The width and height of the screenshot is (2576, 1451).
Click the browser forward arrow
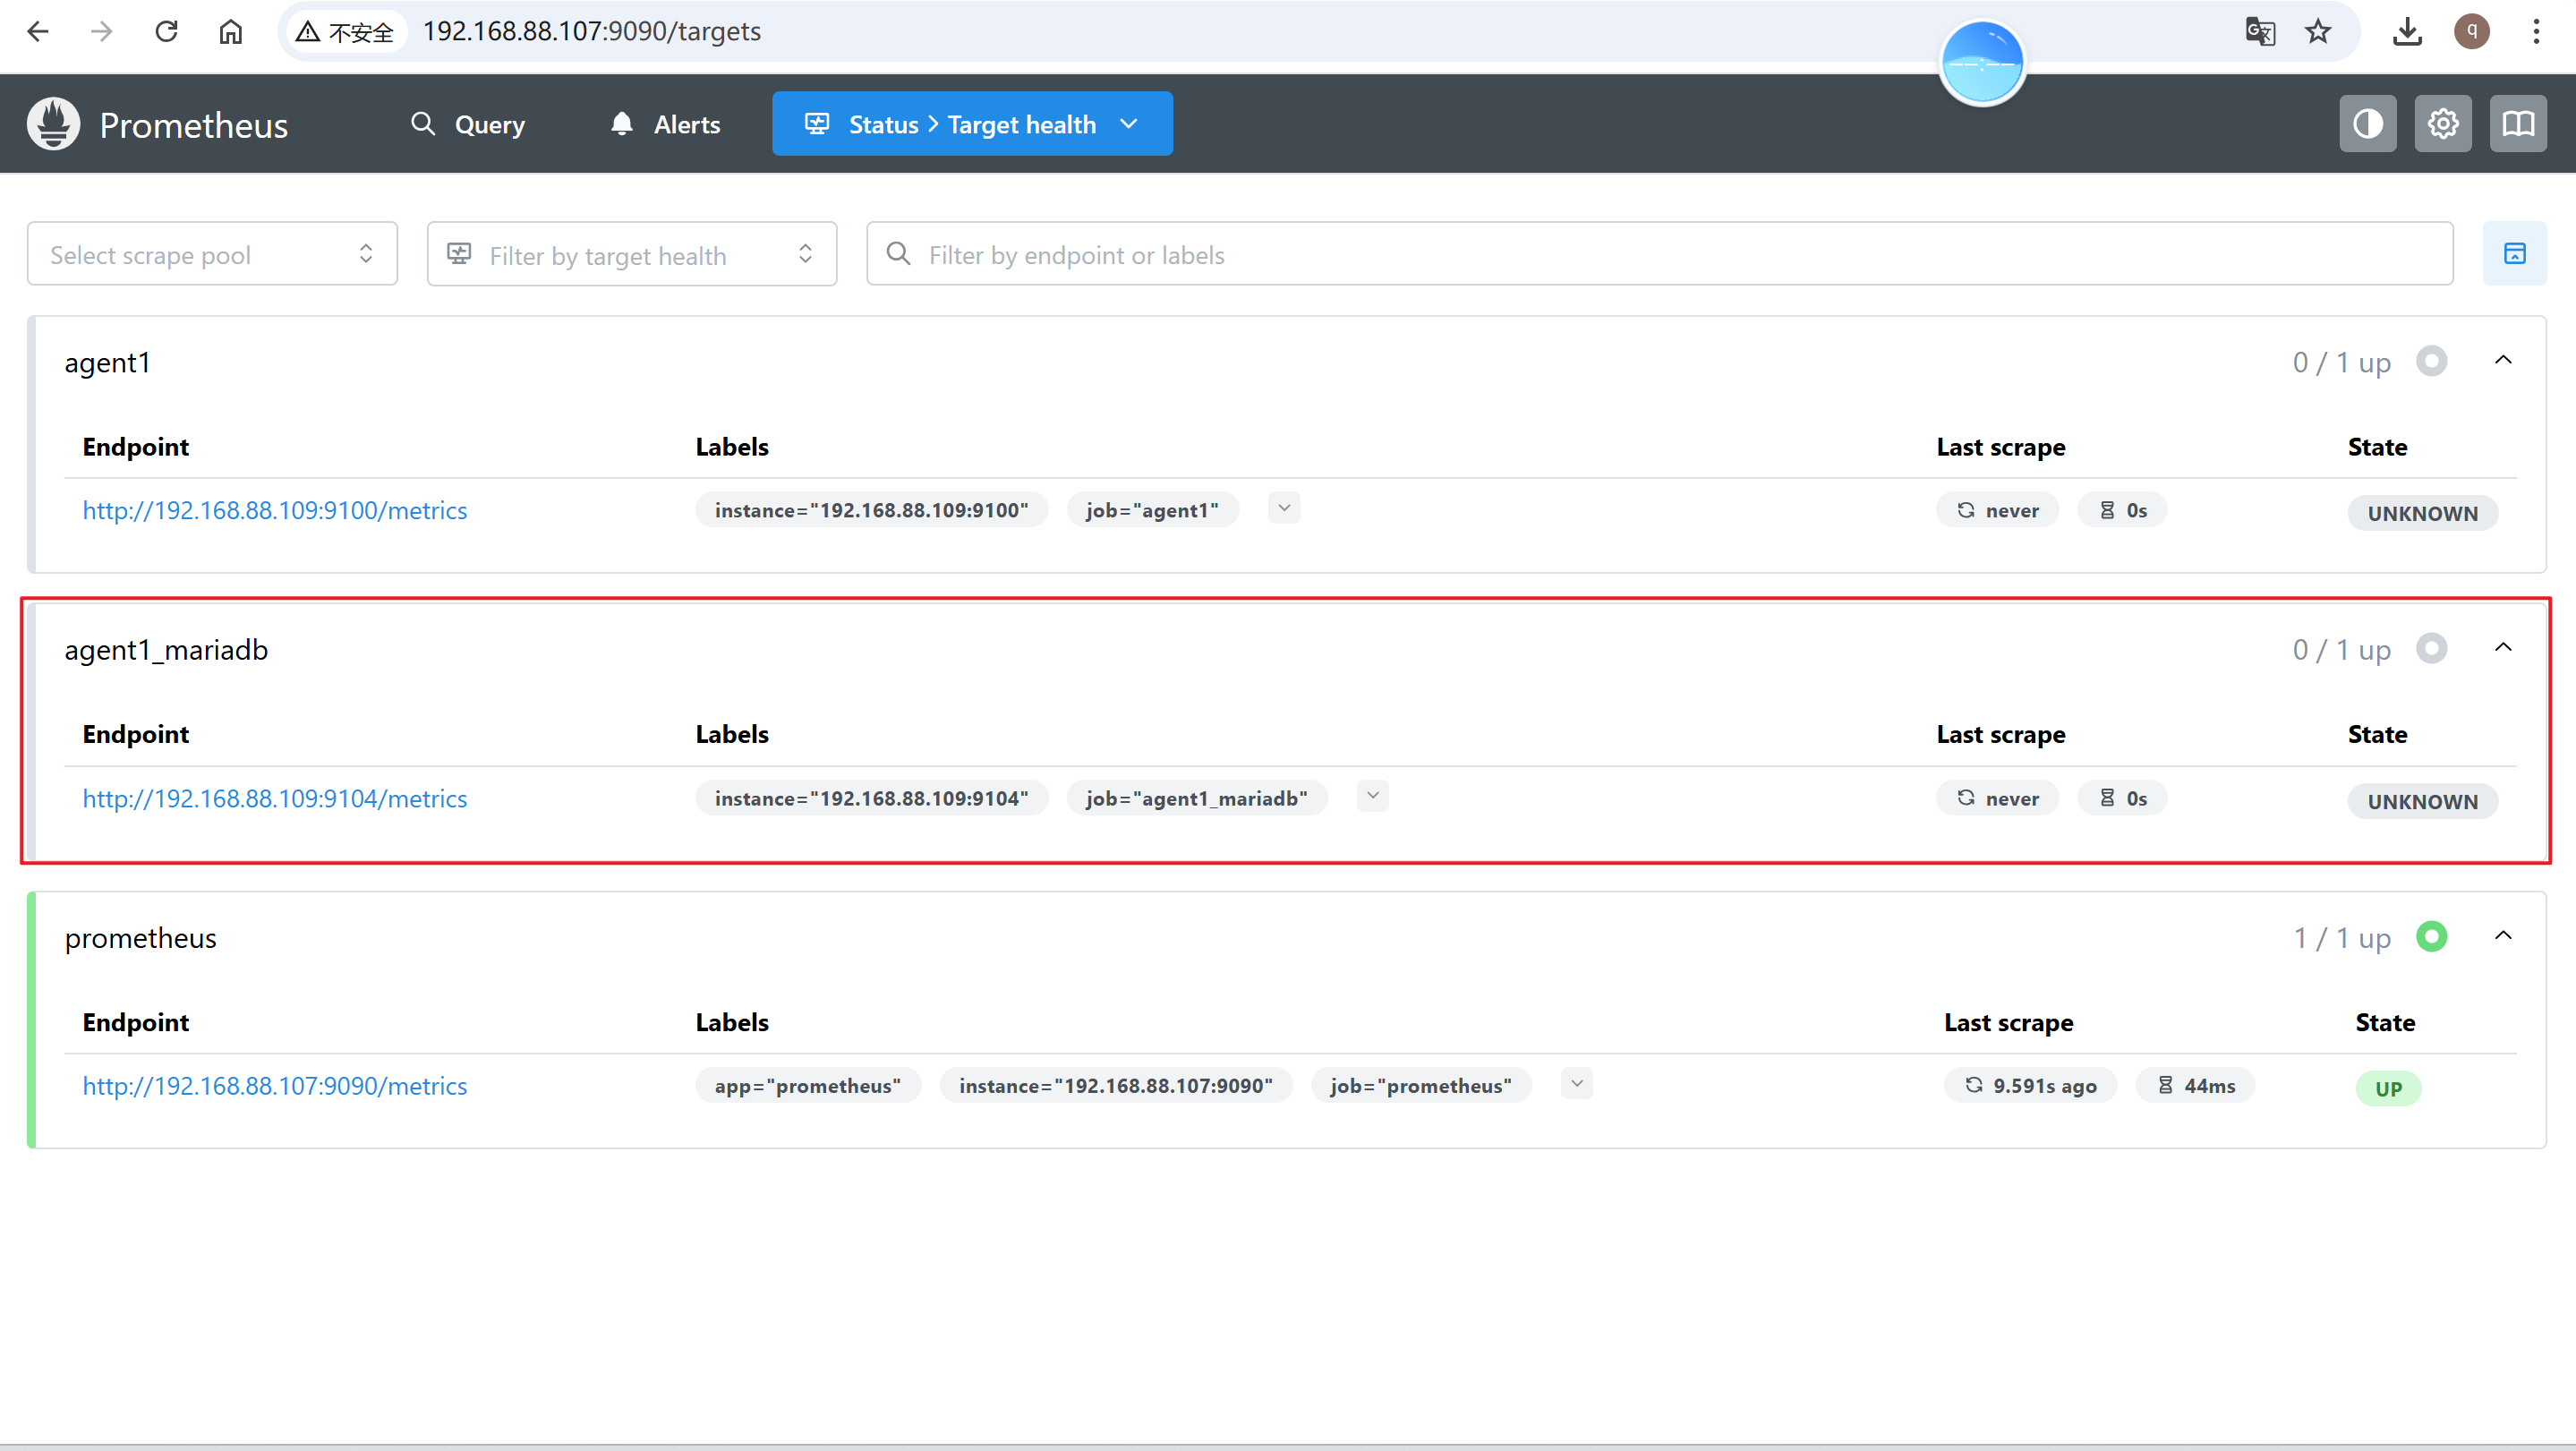point(102,32)
